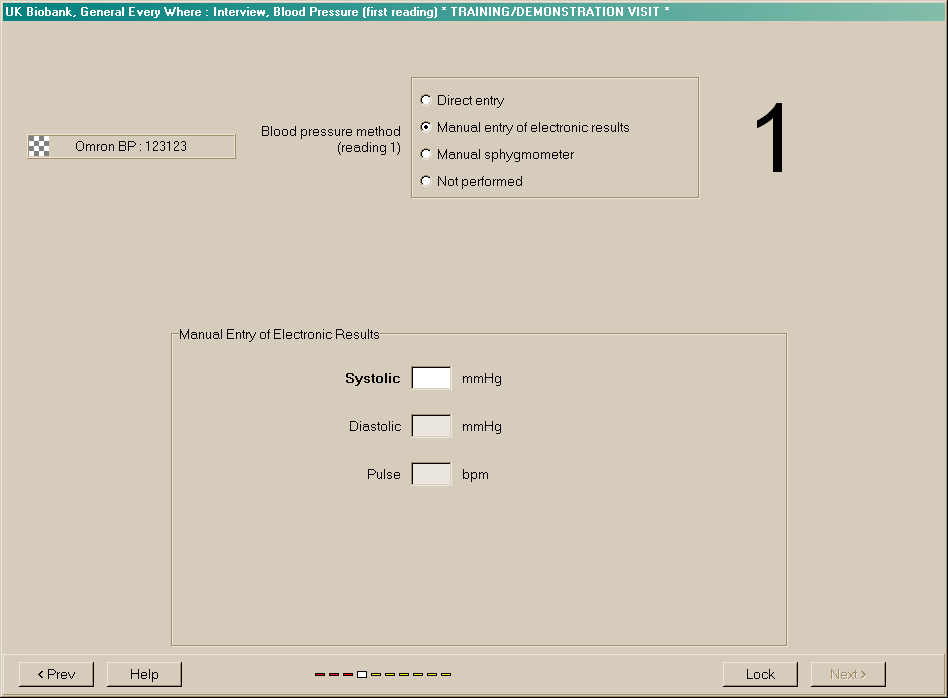
Task: Click the Diastolic mmHg input field
Action: coord(431,426)
